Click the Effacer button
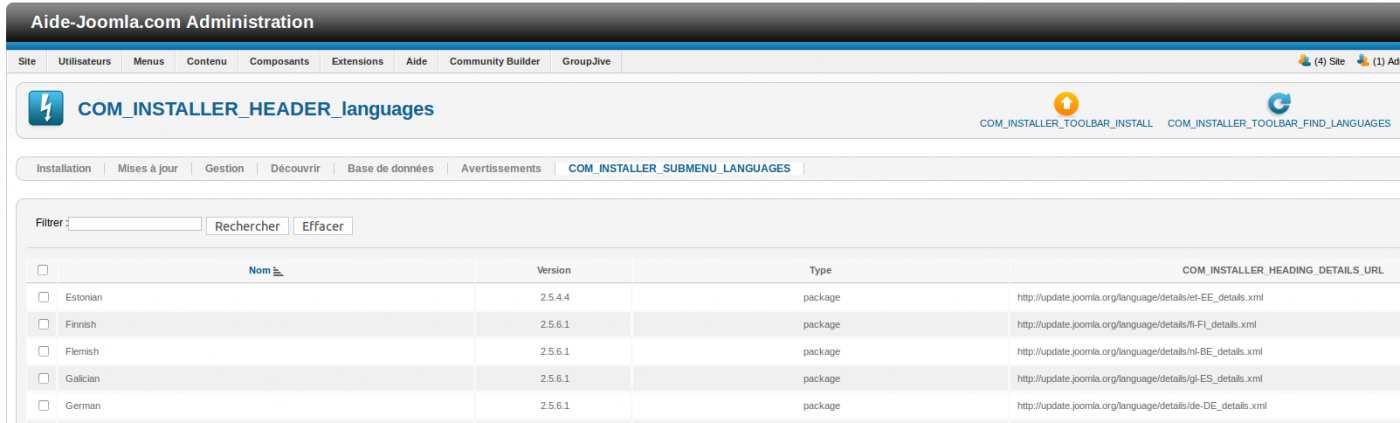Image resolution: width=1400 pixels, height=423 pixels. [x=322, y=226]
